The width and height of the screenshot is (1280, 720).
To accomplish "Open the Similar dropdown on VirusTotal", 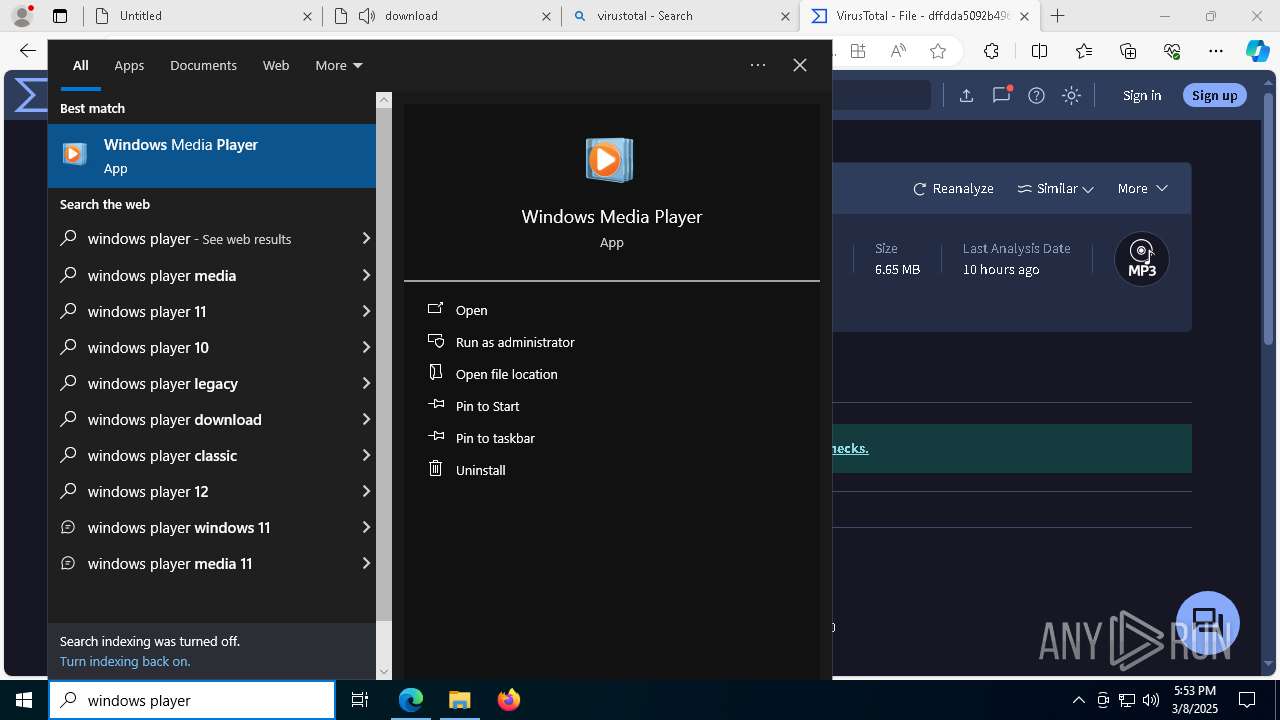I will [x=1055, y=188].
